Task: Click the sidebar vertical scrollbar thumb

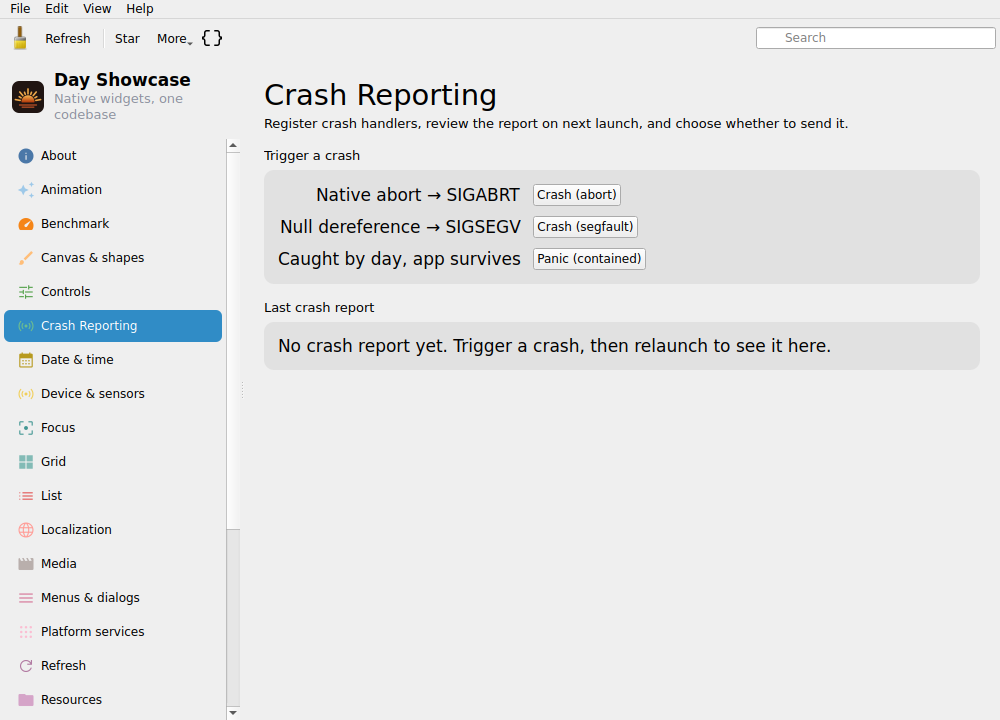Action: tap(233, 341)
